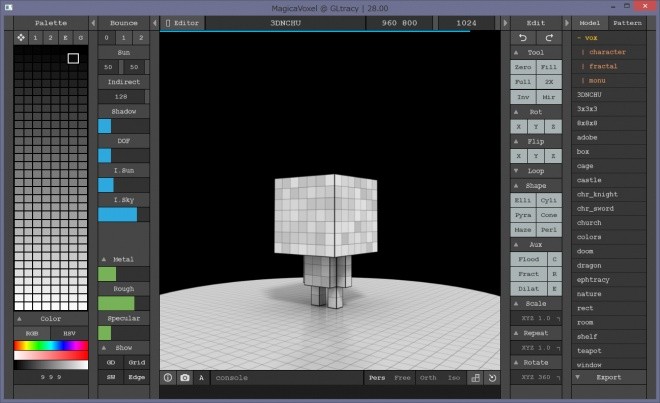Viewport: 660px width, 403px height.
Task: Click the redo arrow in Edit panel
Action: [x=549, y=38]
